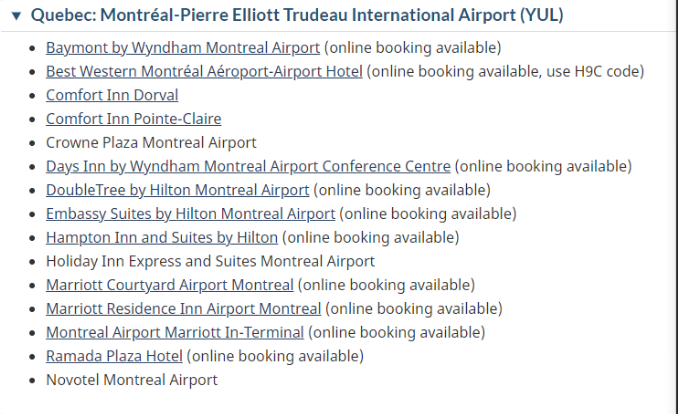Follow DoubleTree by Hilton Montreal Airport link
Viewport: 678px width, 414px height.
tap(177, 190)
